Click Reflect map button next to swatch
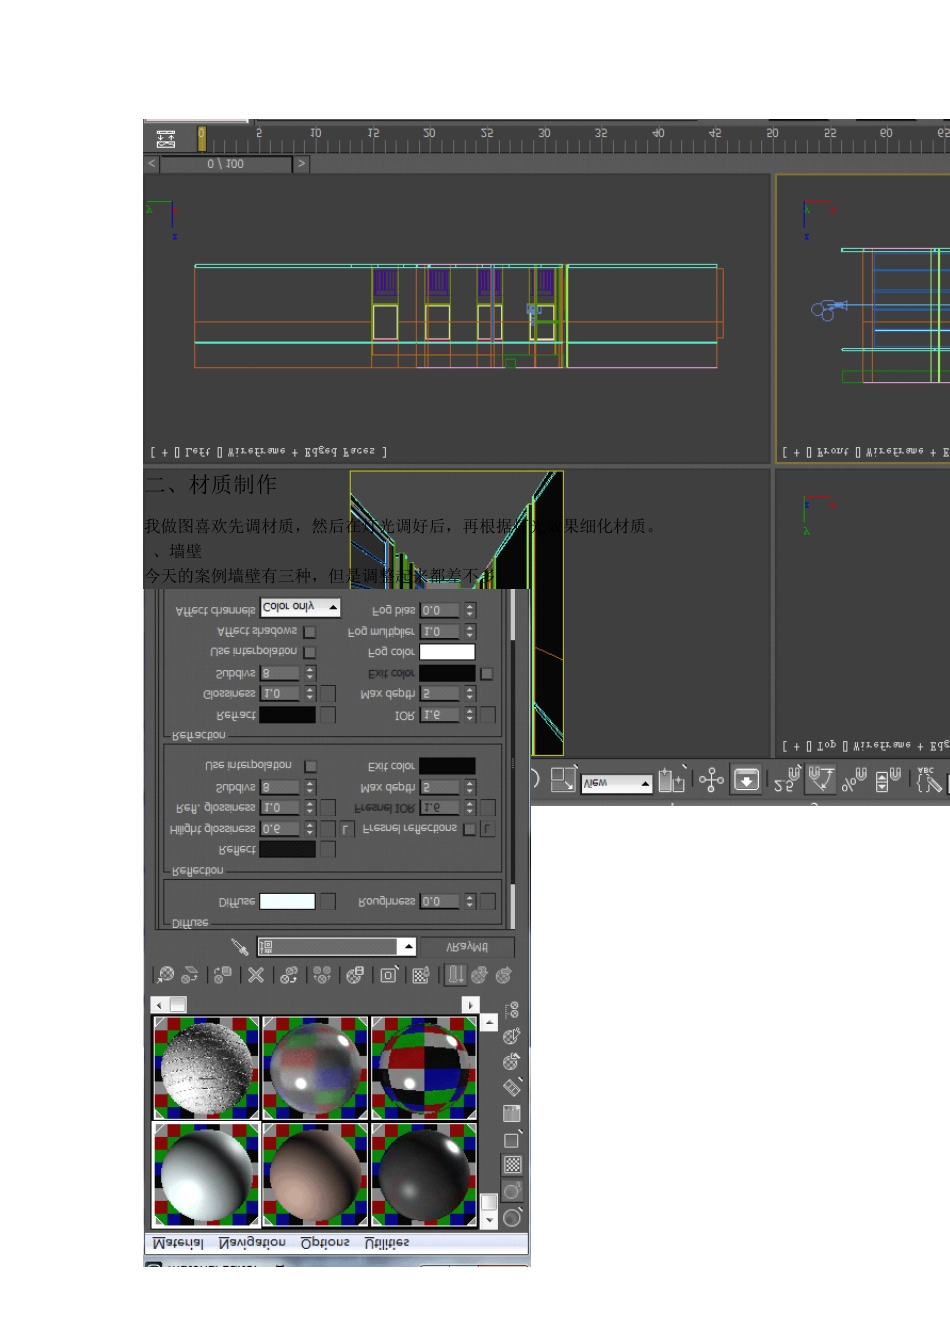This screenshot has width=950, height=1344. click(x=327, y=849)
